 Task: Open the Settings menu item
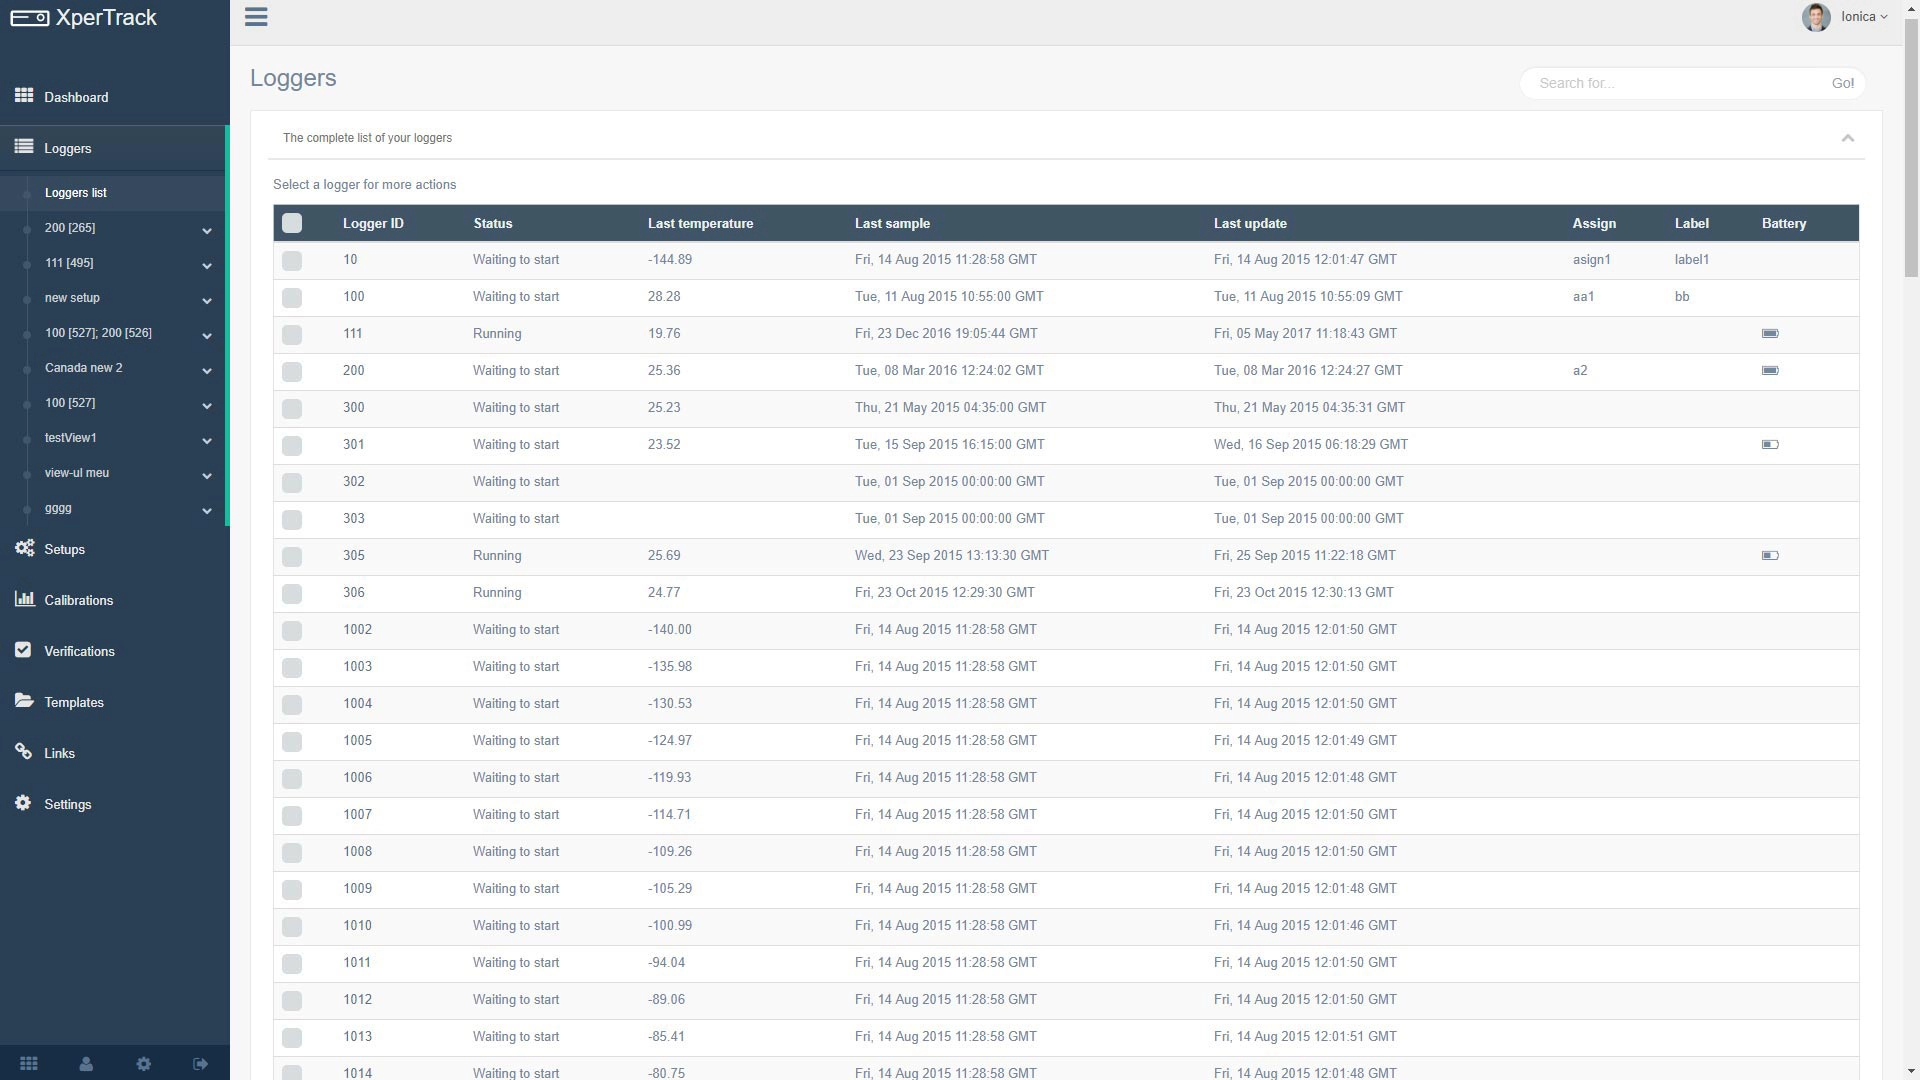(x=67, y=804)
